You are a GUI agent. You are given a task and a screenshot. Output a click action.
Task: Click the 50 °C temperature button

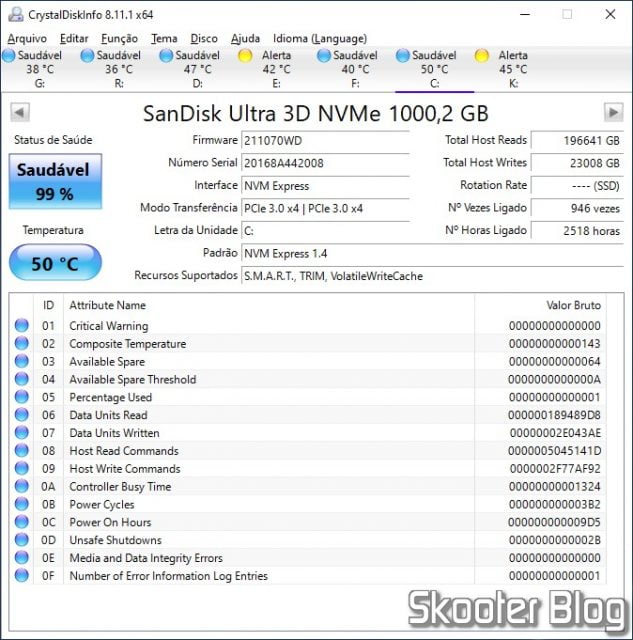coord(55,262)
